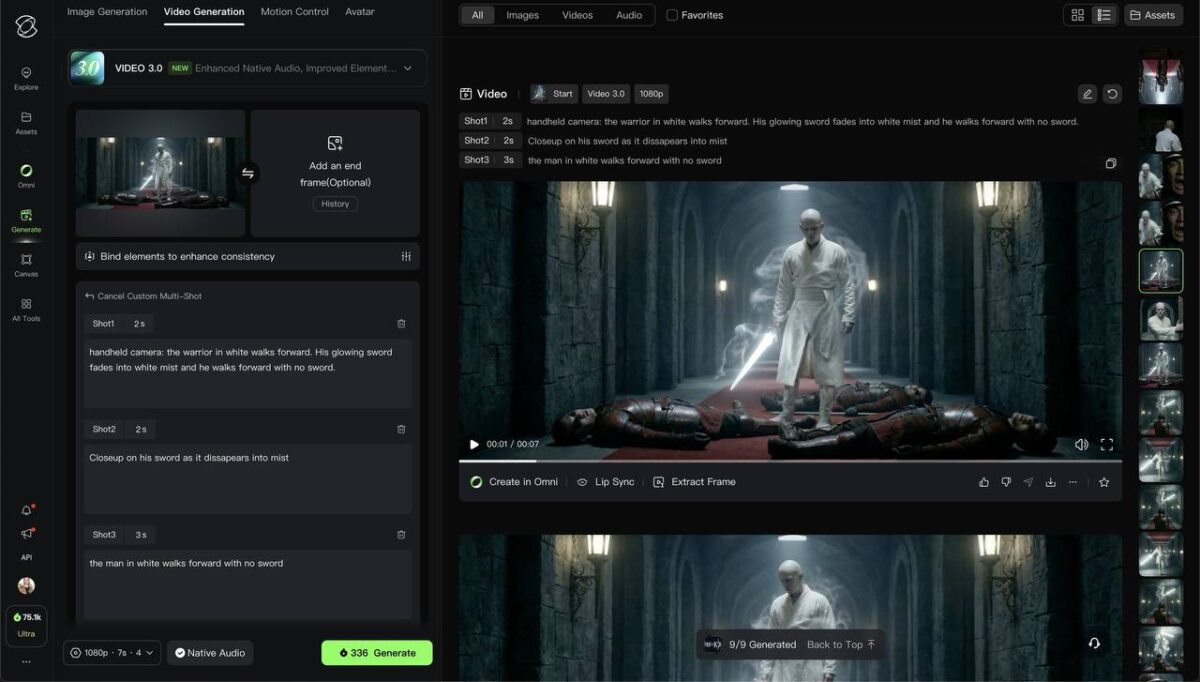
Task: Click the Back to Top link
Action: (841, 645)
